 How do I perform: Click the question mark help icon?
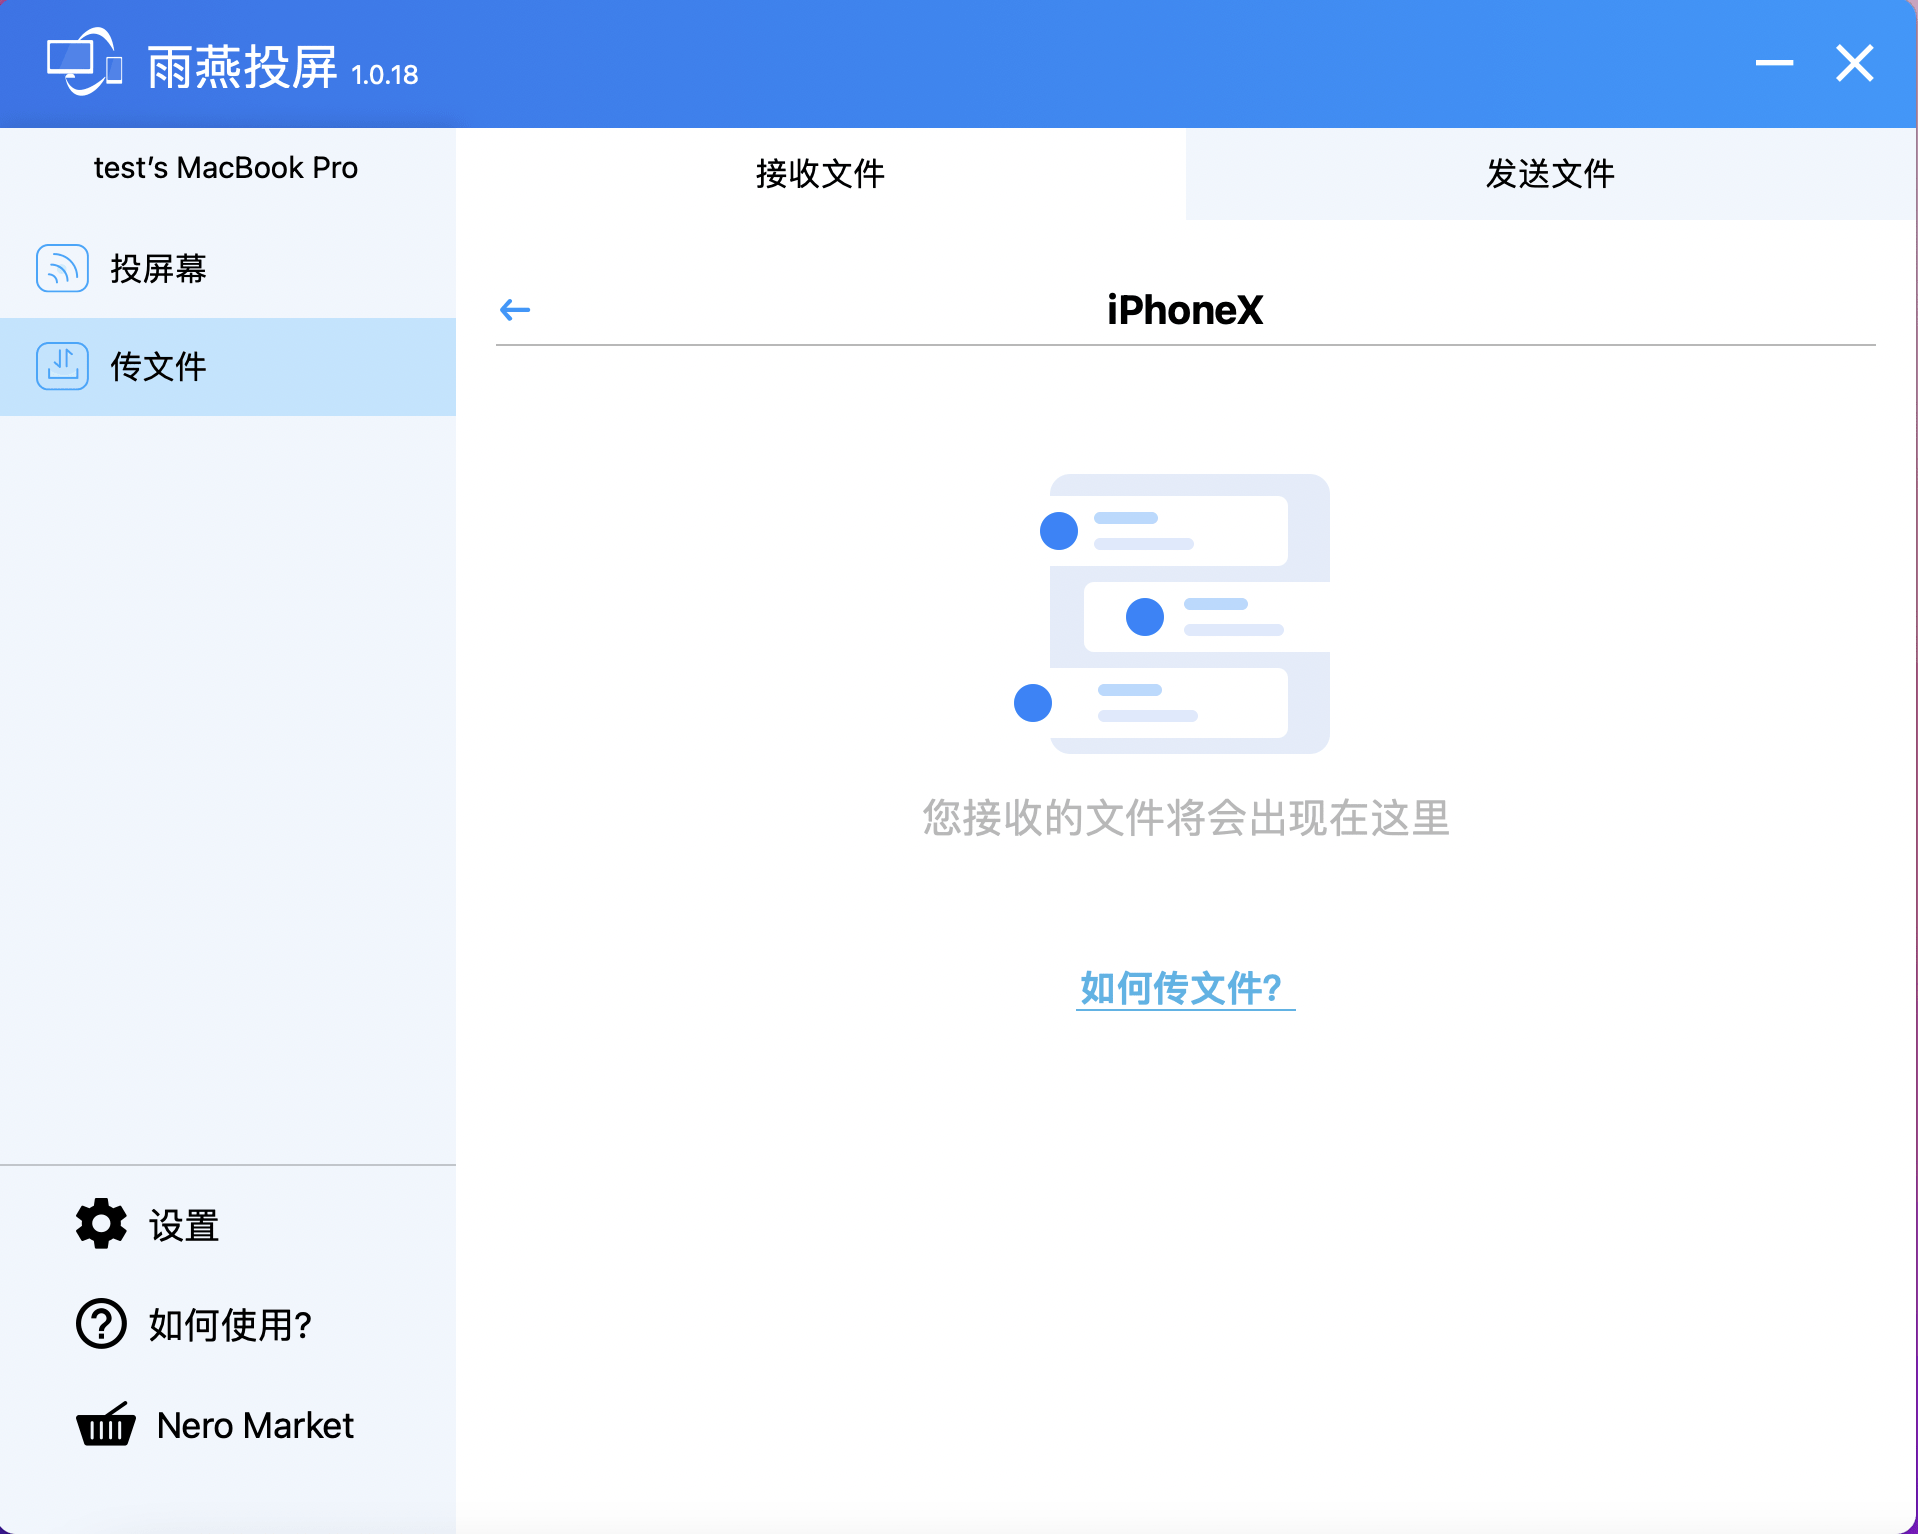point(101,1324)
